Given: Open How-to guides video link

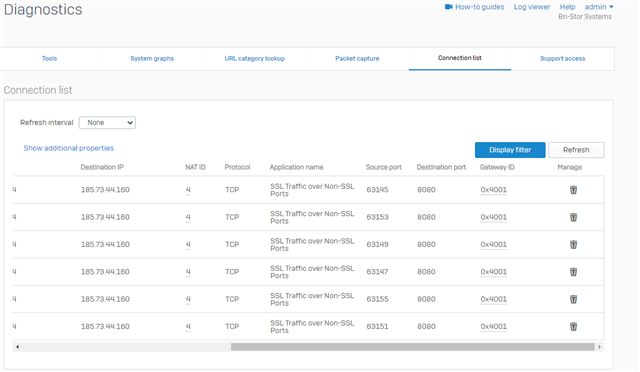Looking at the screenshot, I should pyautogui.click(x=474, y=7).
